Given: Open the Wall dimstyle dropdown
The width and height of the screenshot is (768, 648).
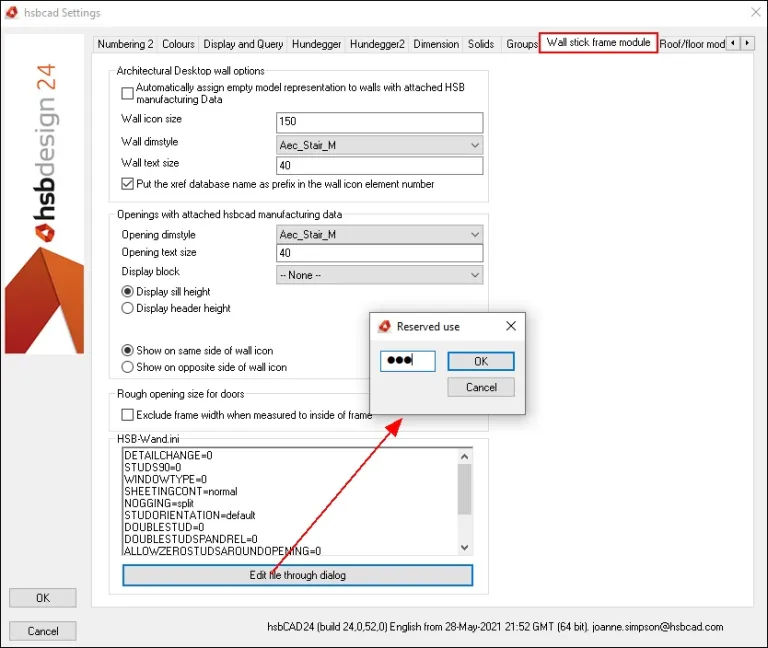Looking at the screenshot, I should point(380,145).
